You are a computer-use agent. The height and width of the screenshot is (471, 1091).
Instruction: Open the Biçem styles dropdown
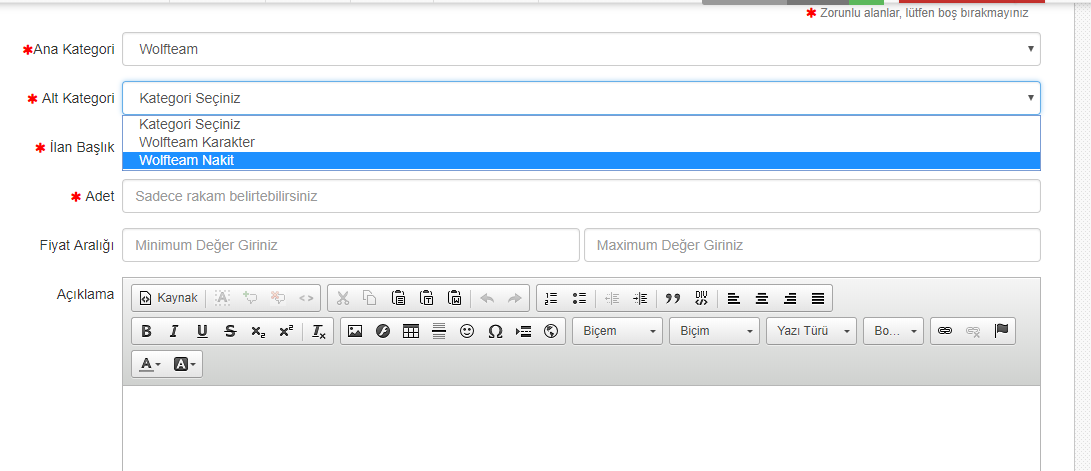618,331
